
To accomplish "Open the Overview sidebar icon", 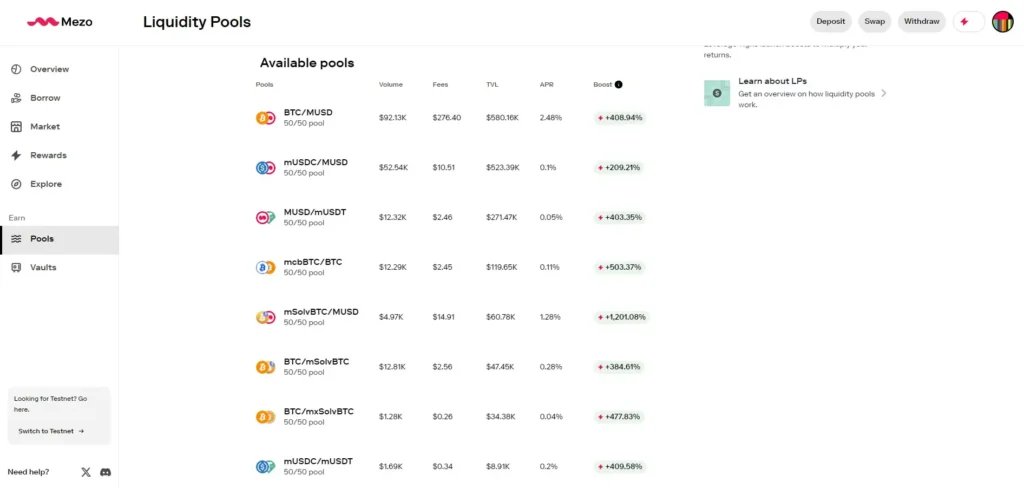I will pyautogui.click(x=16, y=69).
